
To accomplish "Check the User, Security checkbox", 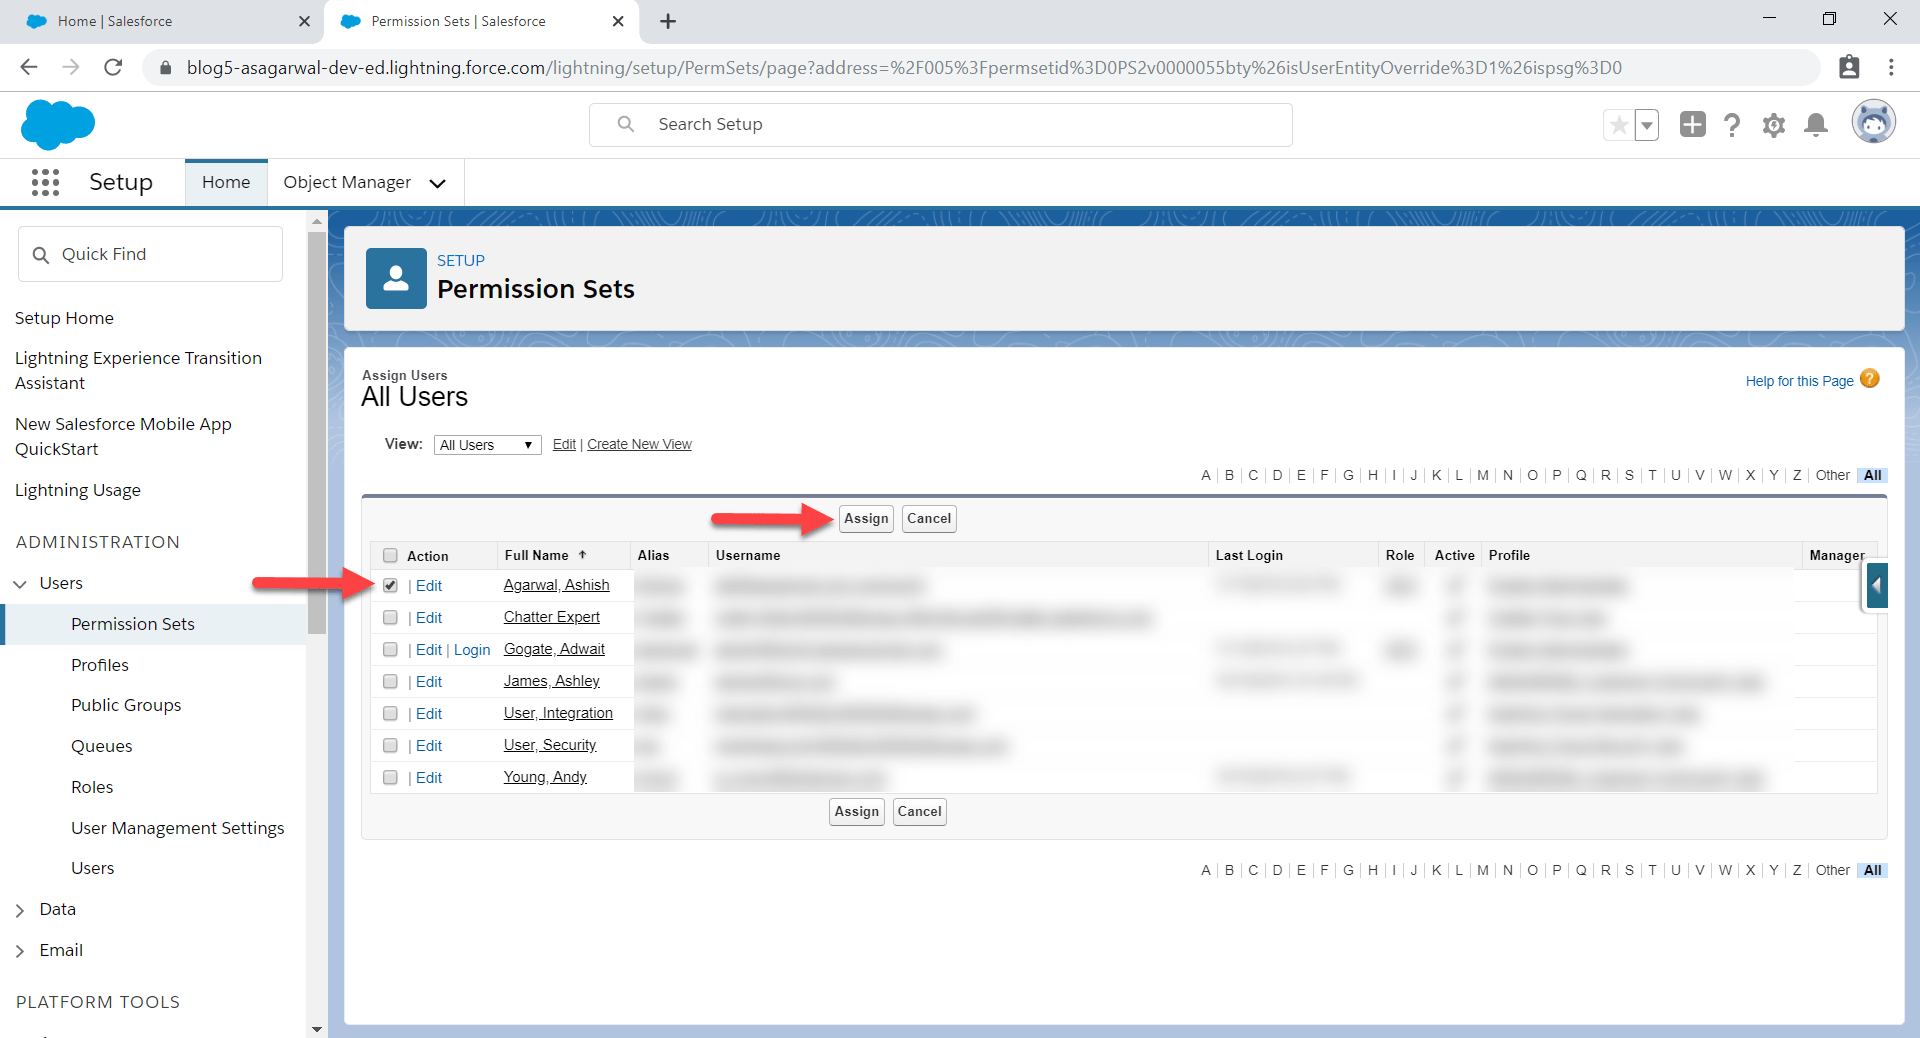I will pyautogui.click(x=390, y=745).
